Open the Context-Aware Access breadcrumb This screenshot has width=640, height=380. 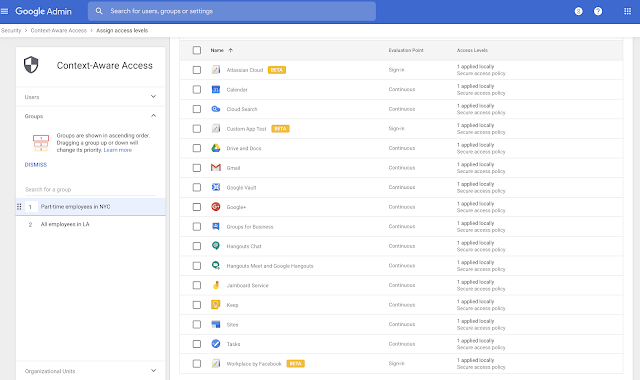coord(59,31)
